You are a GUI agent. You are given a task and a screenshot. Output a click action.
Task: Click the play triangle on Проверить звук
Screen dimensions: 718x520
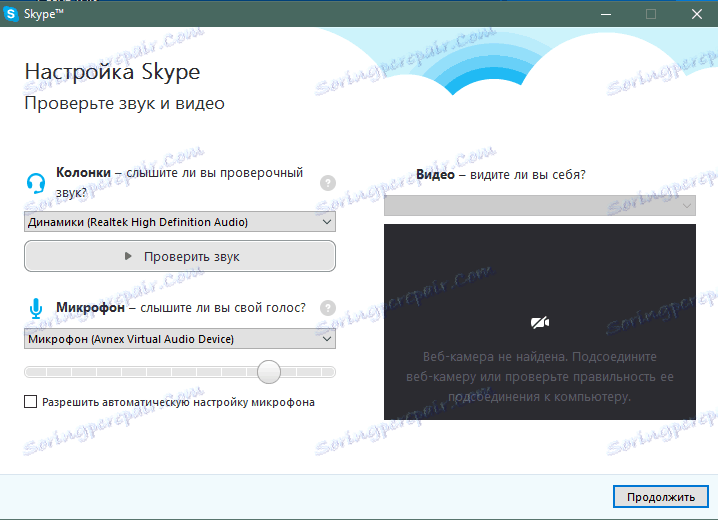128,256
